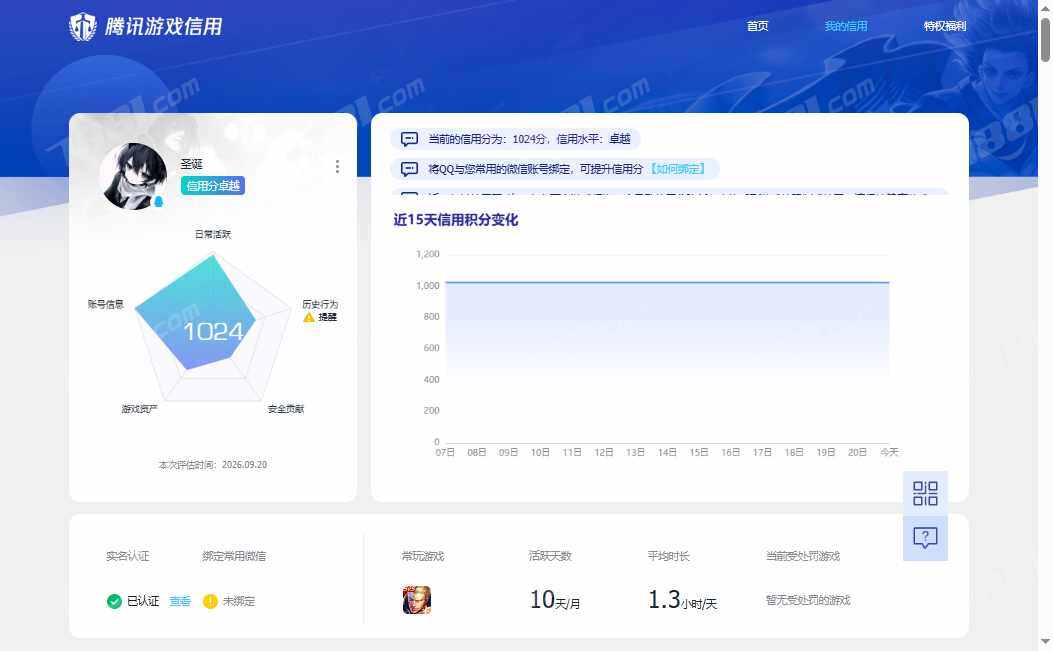Viewport: 1053px width, 651px height.
Task: Select the 游戏资产 radar label
Action: point(139,408)
